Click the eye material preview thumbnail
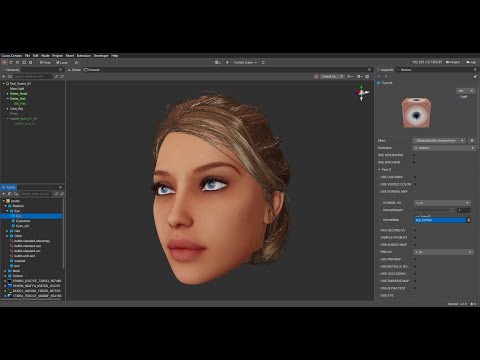The image size is (480, 360). click(416, 113)
